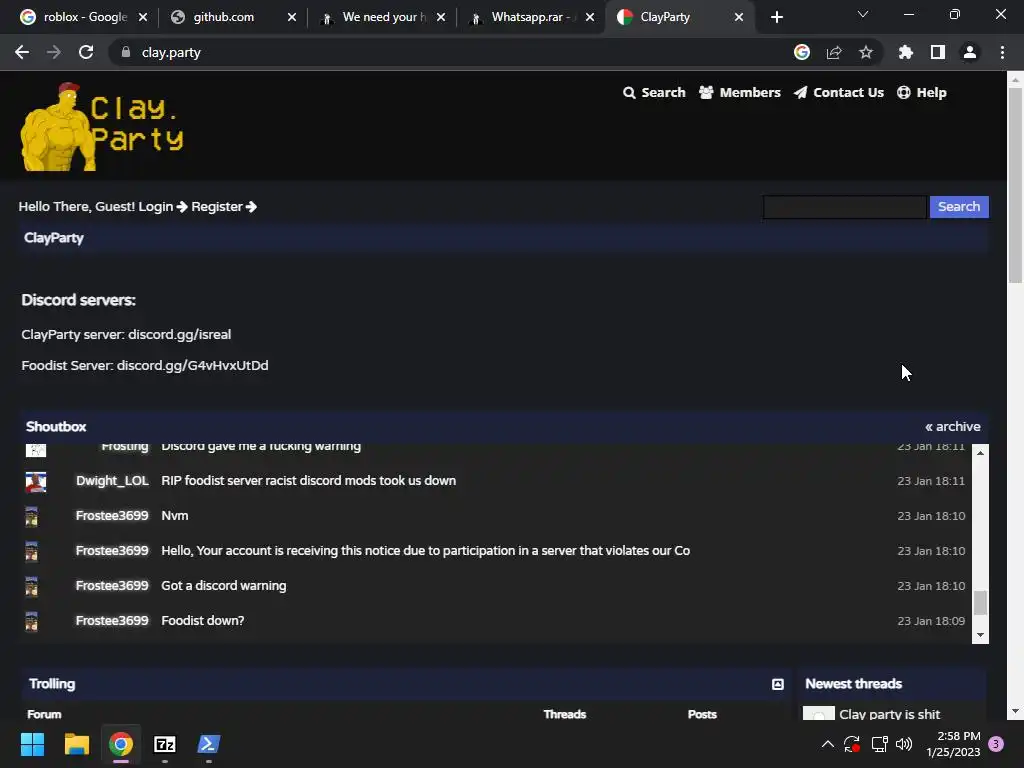
Task: Switch to the 'We need your h' tab
Action: coord(382,17)
